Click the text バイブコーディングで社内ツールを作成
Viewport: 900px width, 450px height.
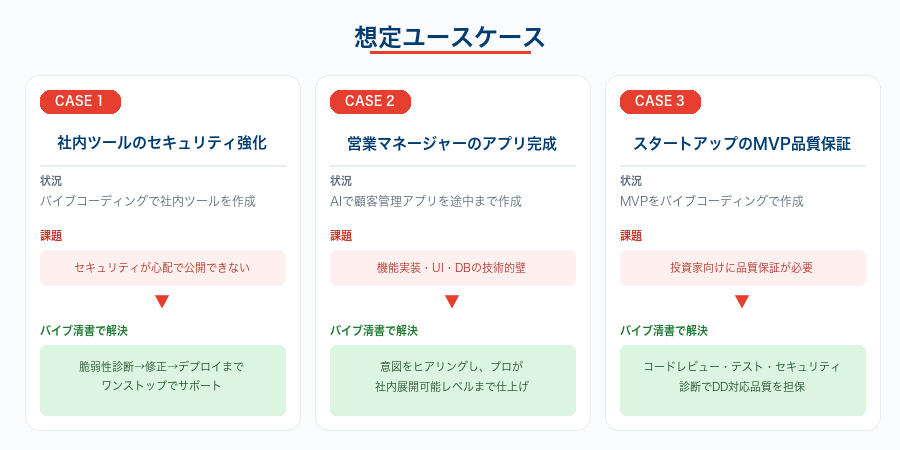pyautogui.click(x=148, y=201)
